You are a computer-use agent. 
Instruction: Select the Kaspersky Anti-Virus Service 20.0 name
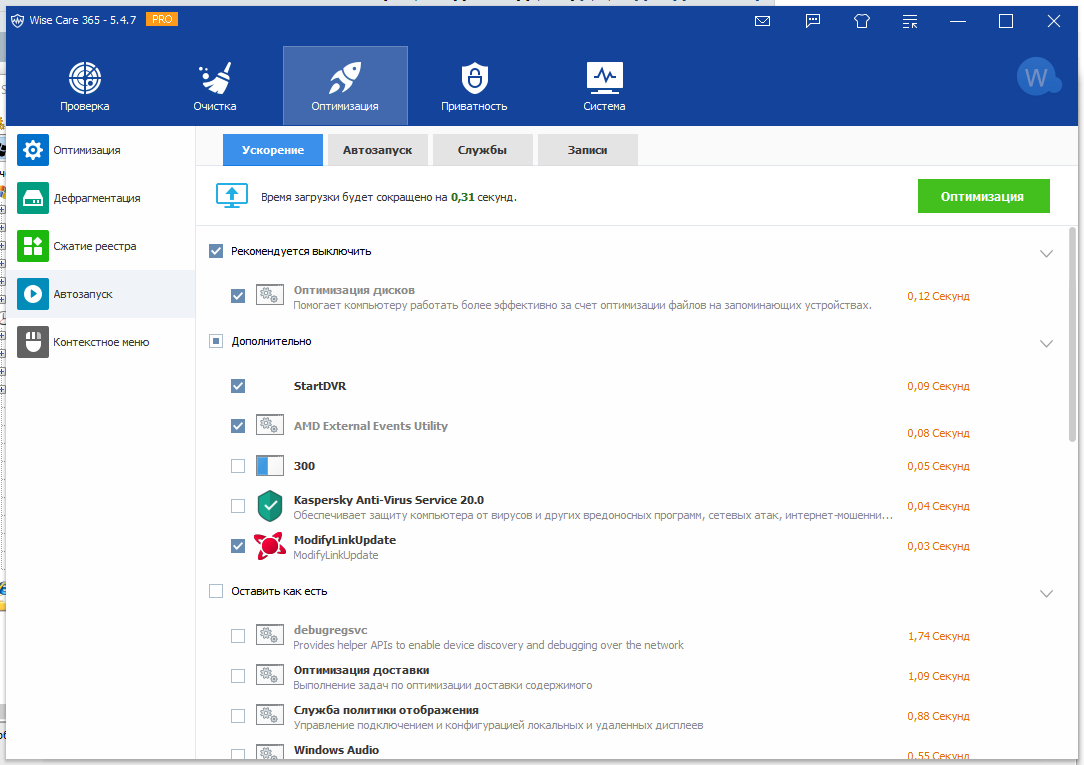coord(389,500)
